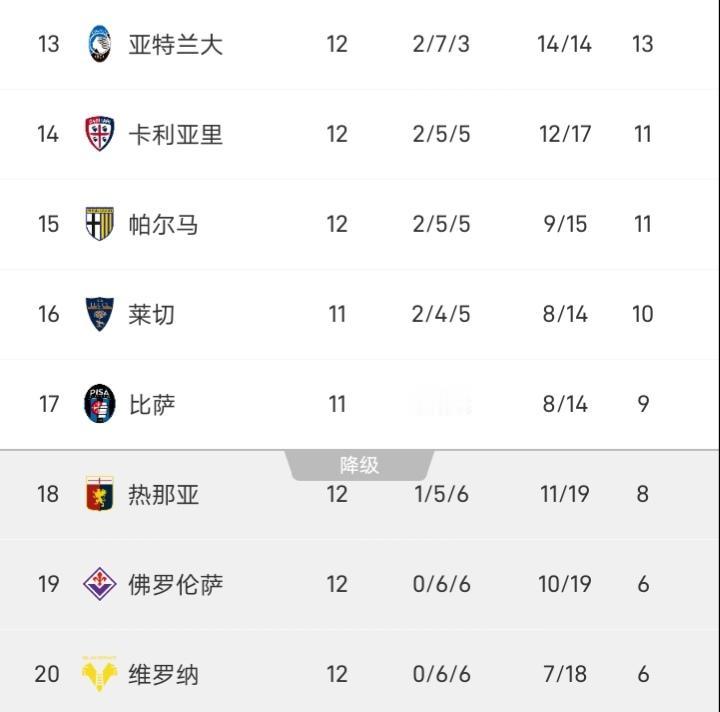Select the 佛罗伦萨 team name
This screenshot has height=712, width=720.
click(175, 584)
